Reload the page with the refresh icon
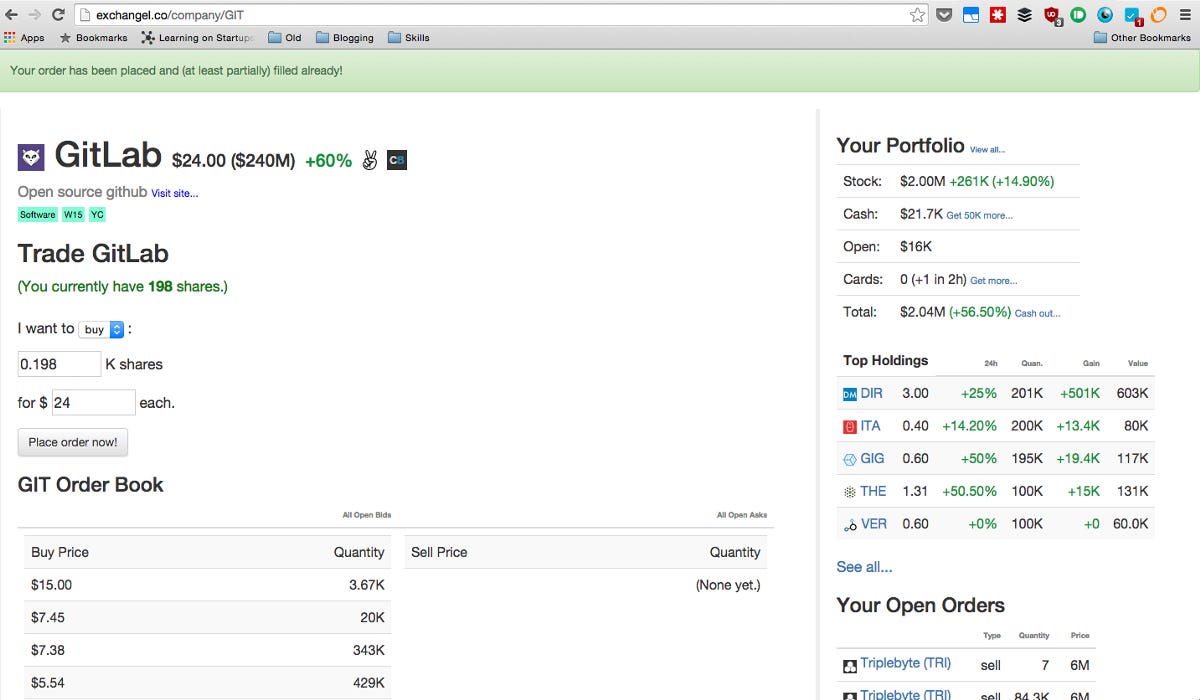 coord(58,15)
